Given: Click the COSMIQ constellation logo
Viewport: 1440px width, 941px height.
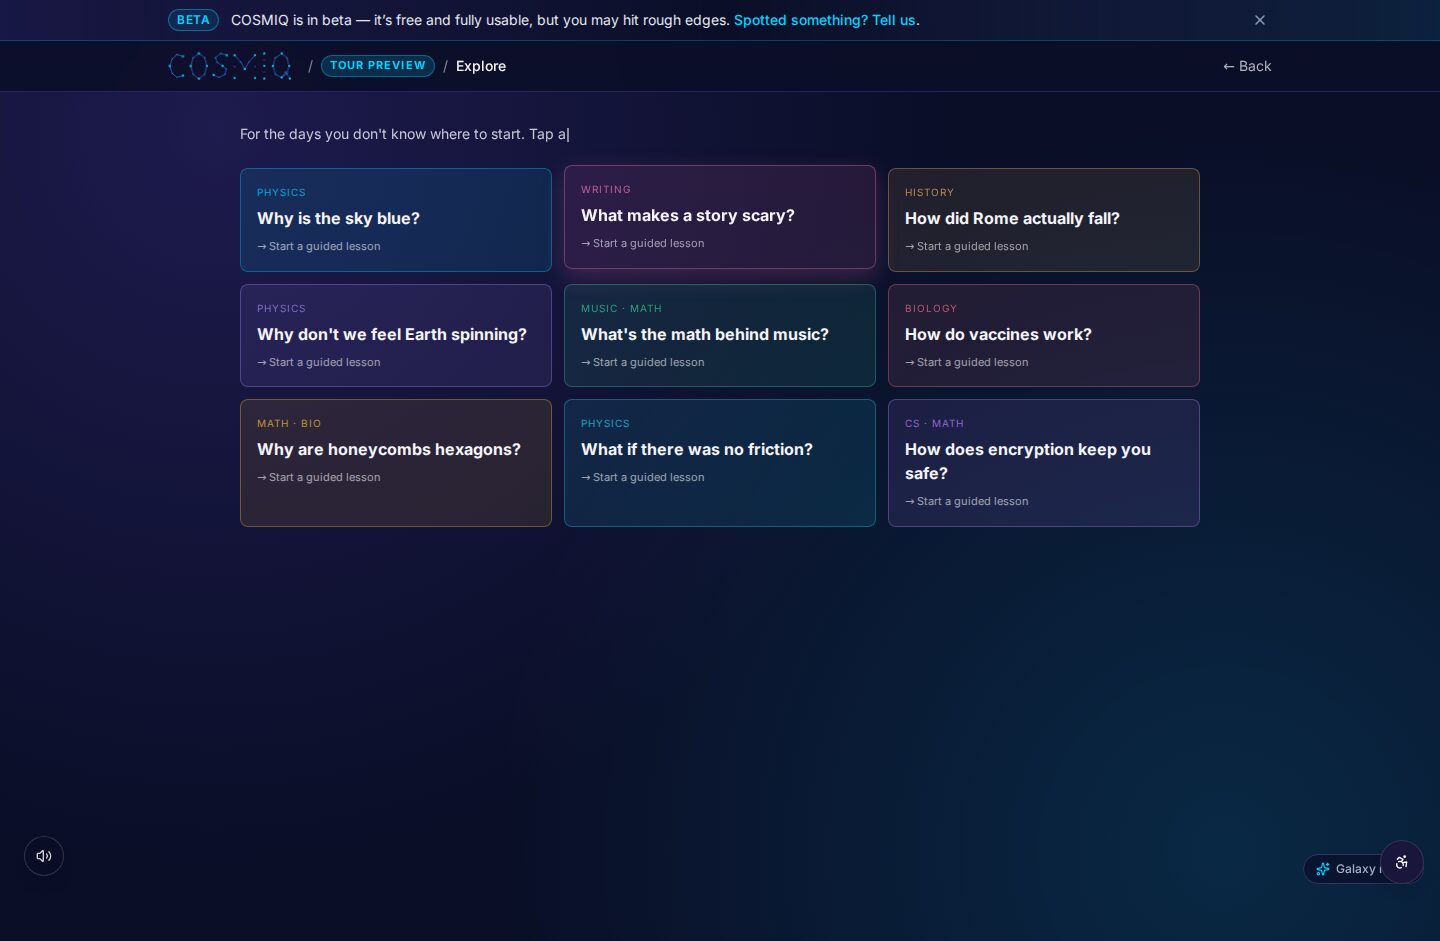Looking at the screenshot, I should 230,66.
